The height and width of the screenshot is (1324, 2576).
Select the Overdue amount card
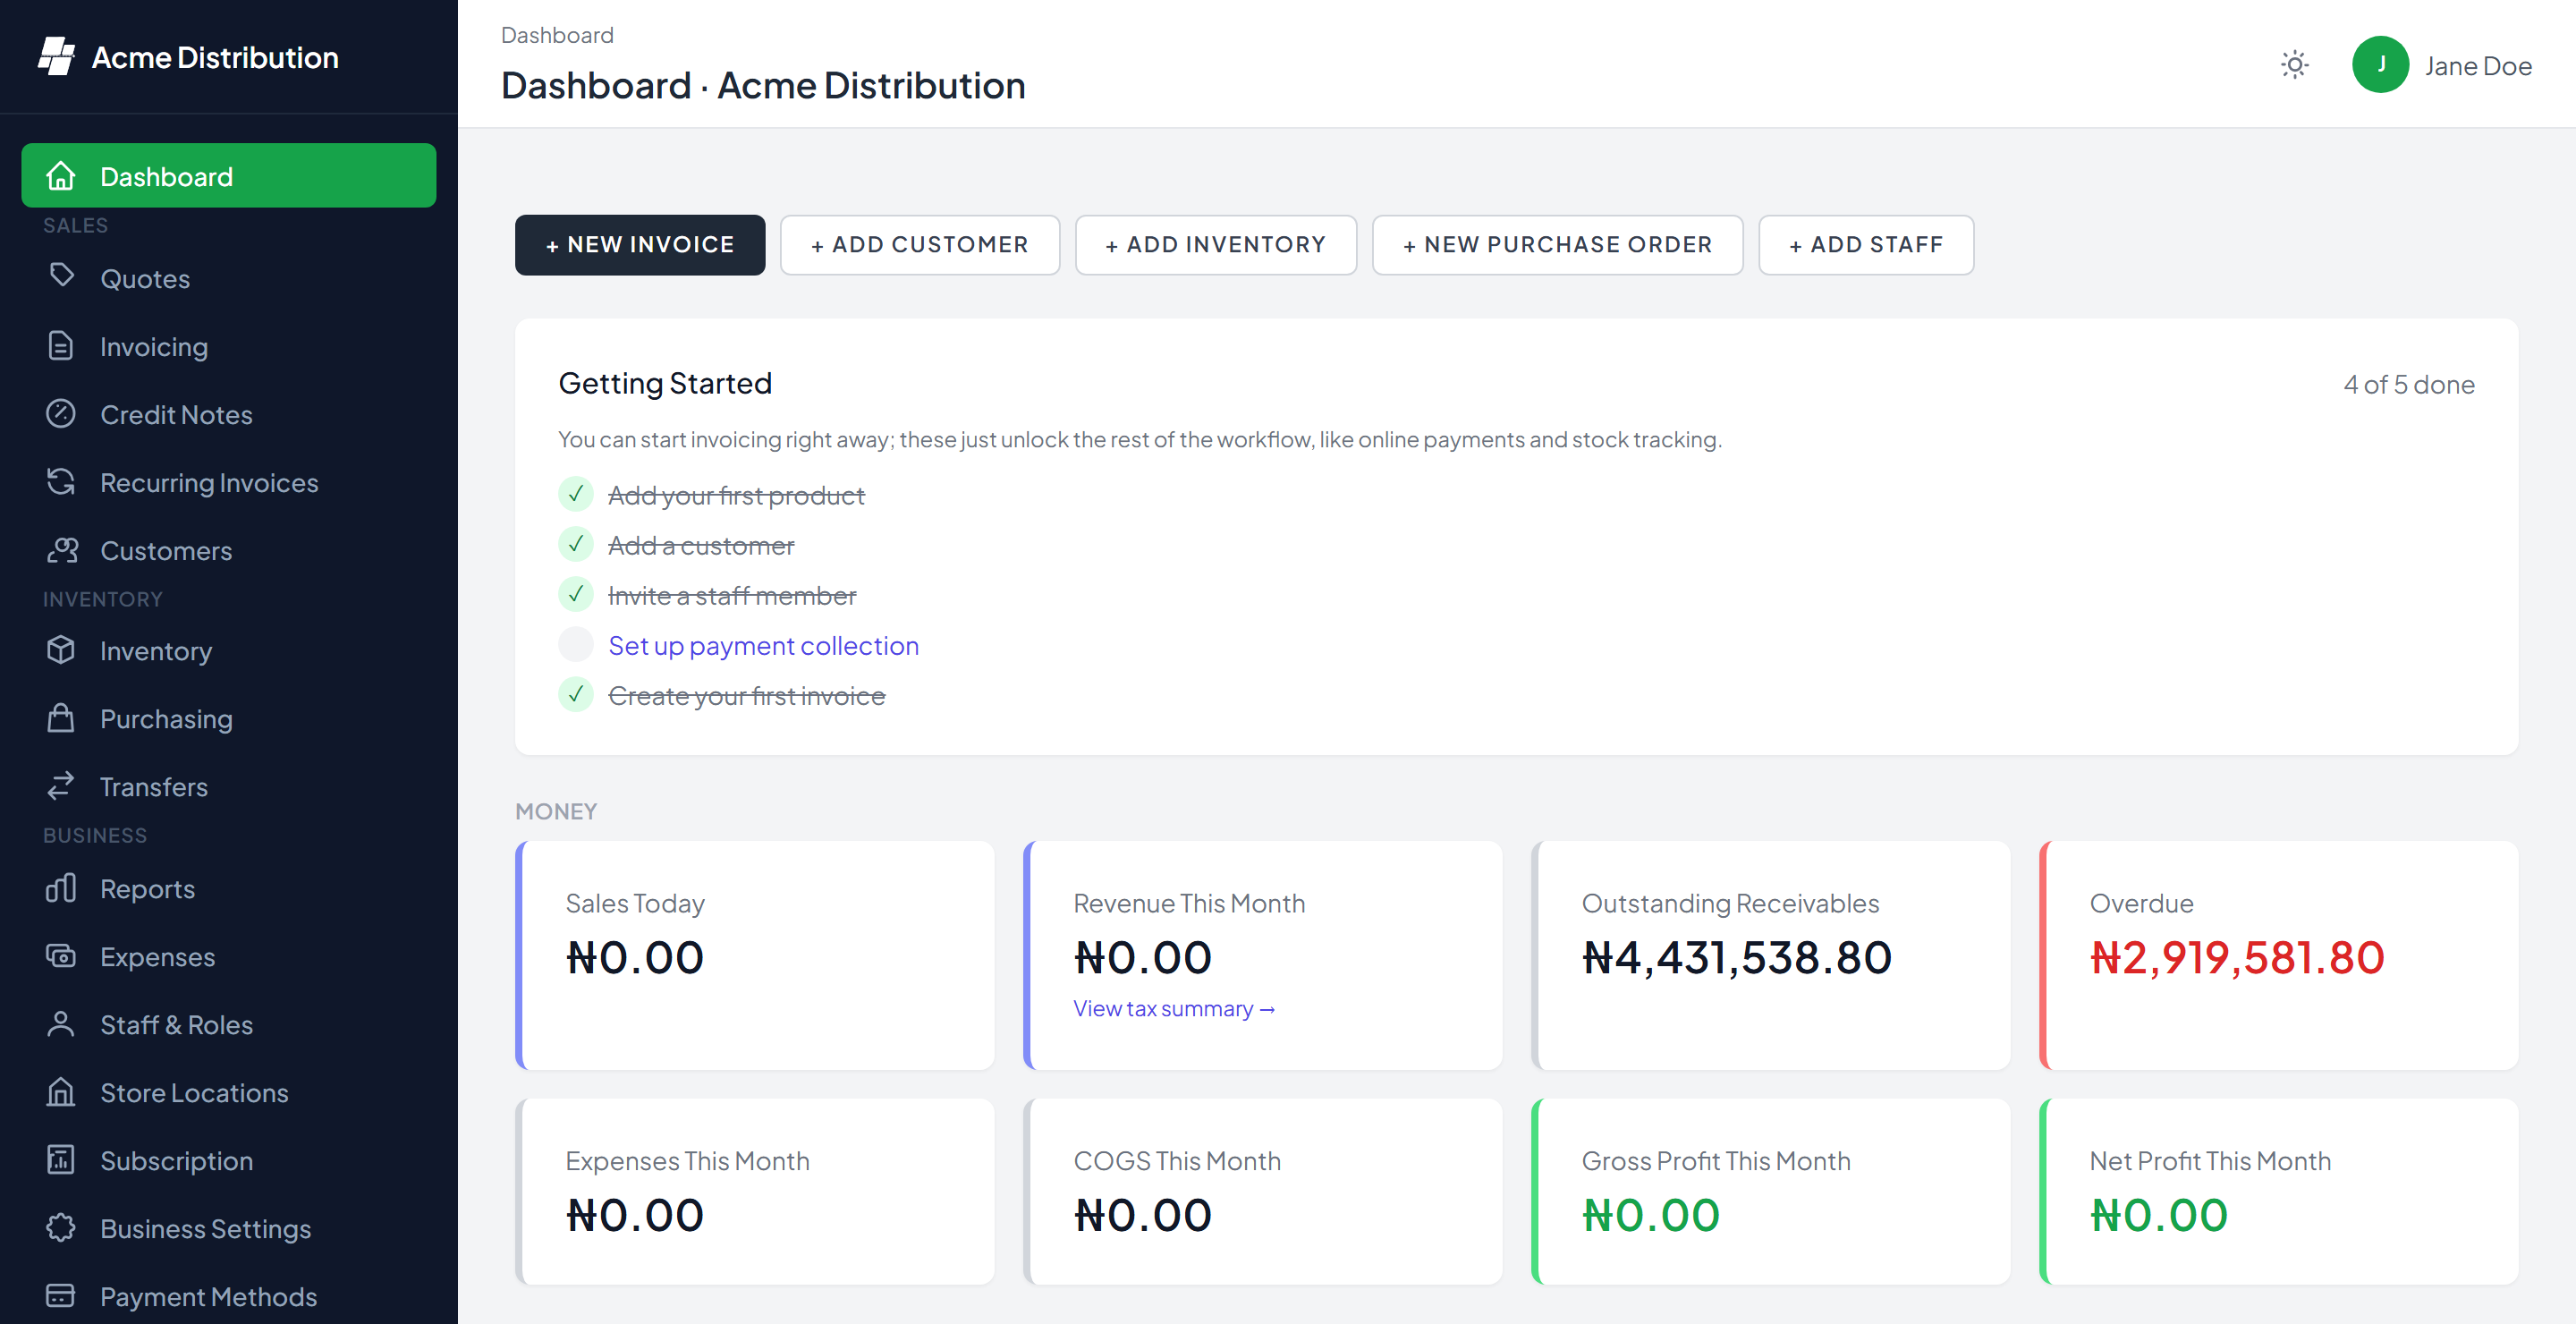point(2279,956)
